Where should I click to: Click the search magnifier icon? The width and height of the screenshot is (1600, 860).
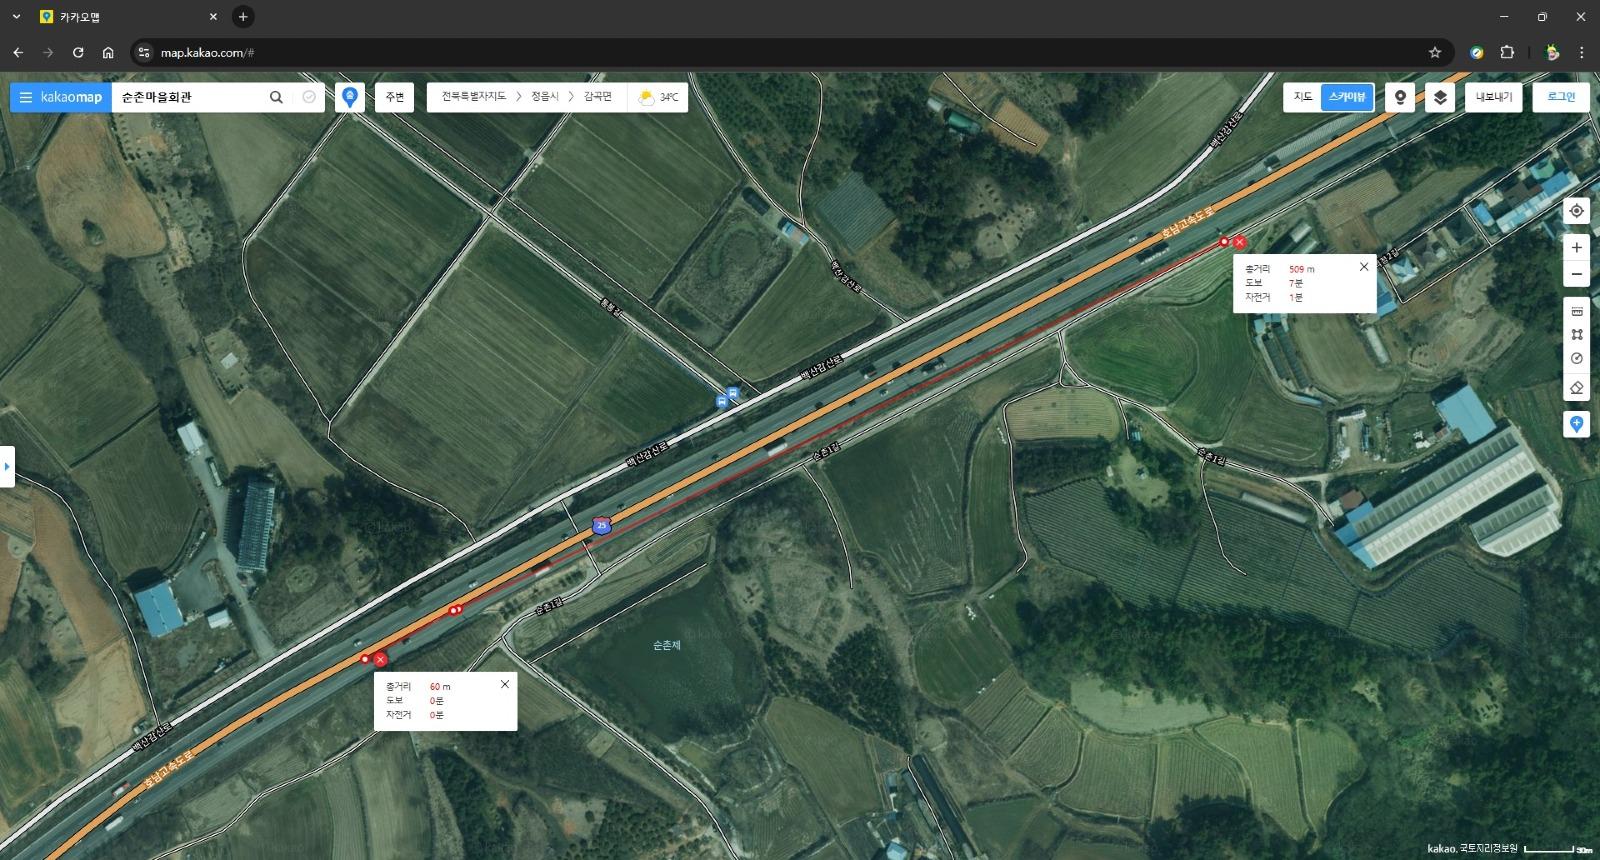click(x=276, y=97)
